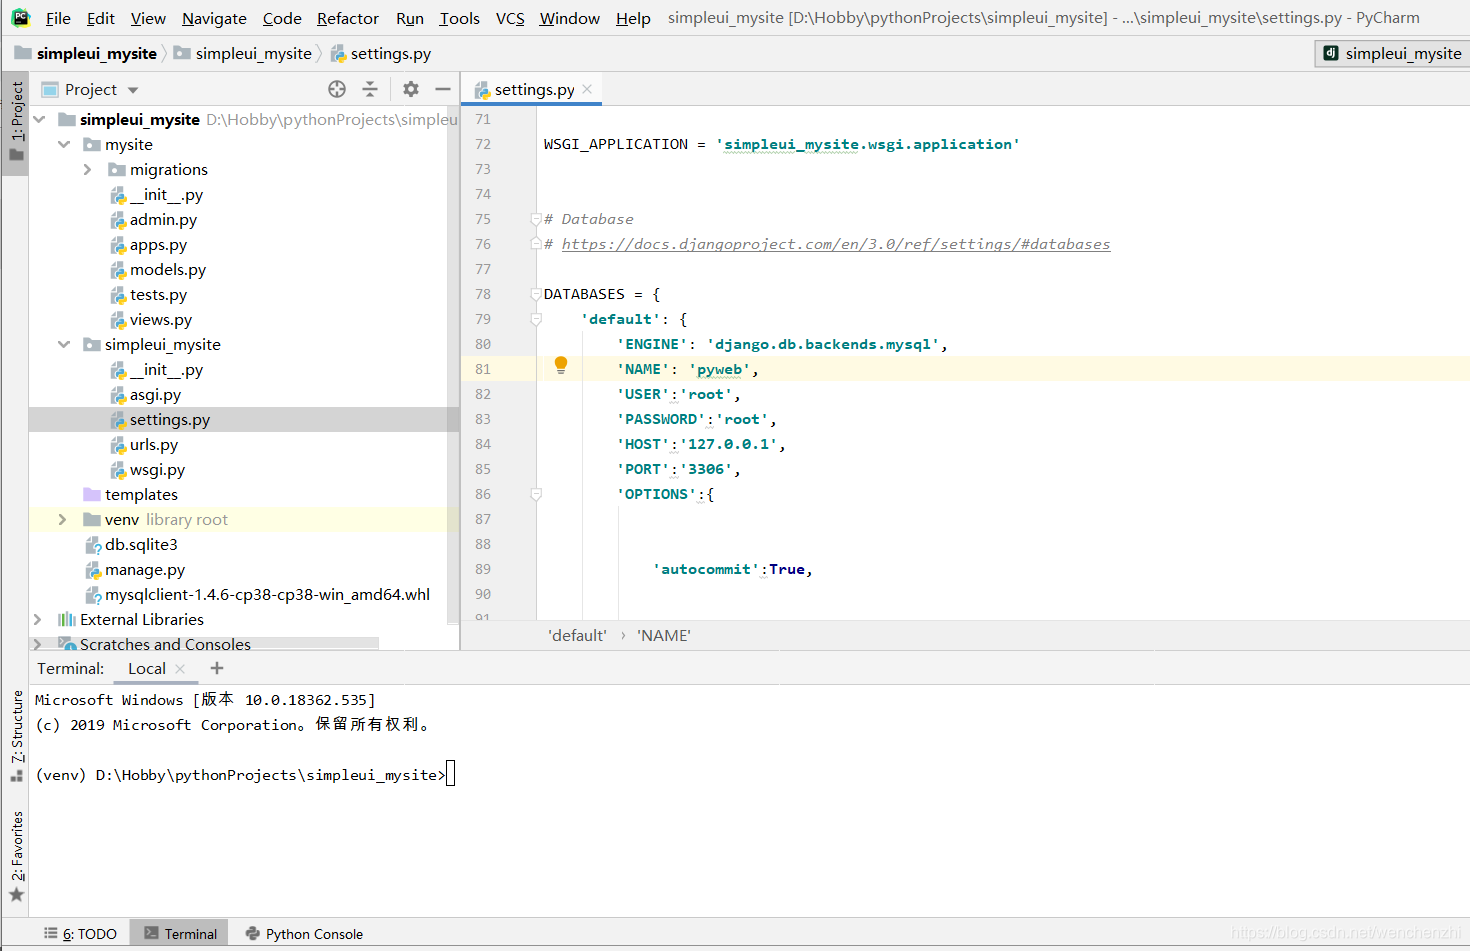Open the VCS menu
1470x951 pixels.
pos(510,18)
